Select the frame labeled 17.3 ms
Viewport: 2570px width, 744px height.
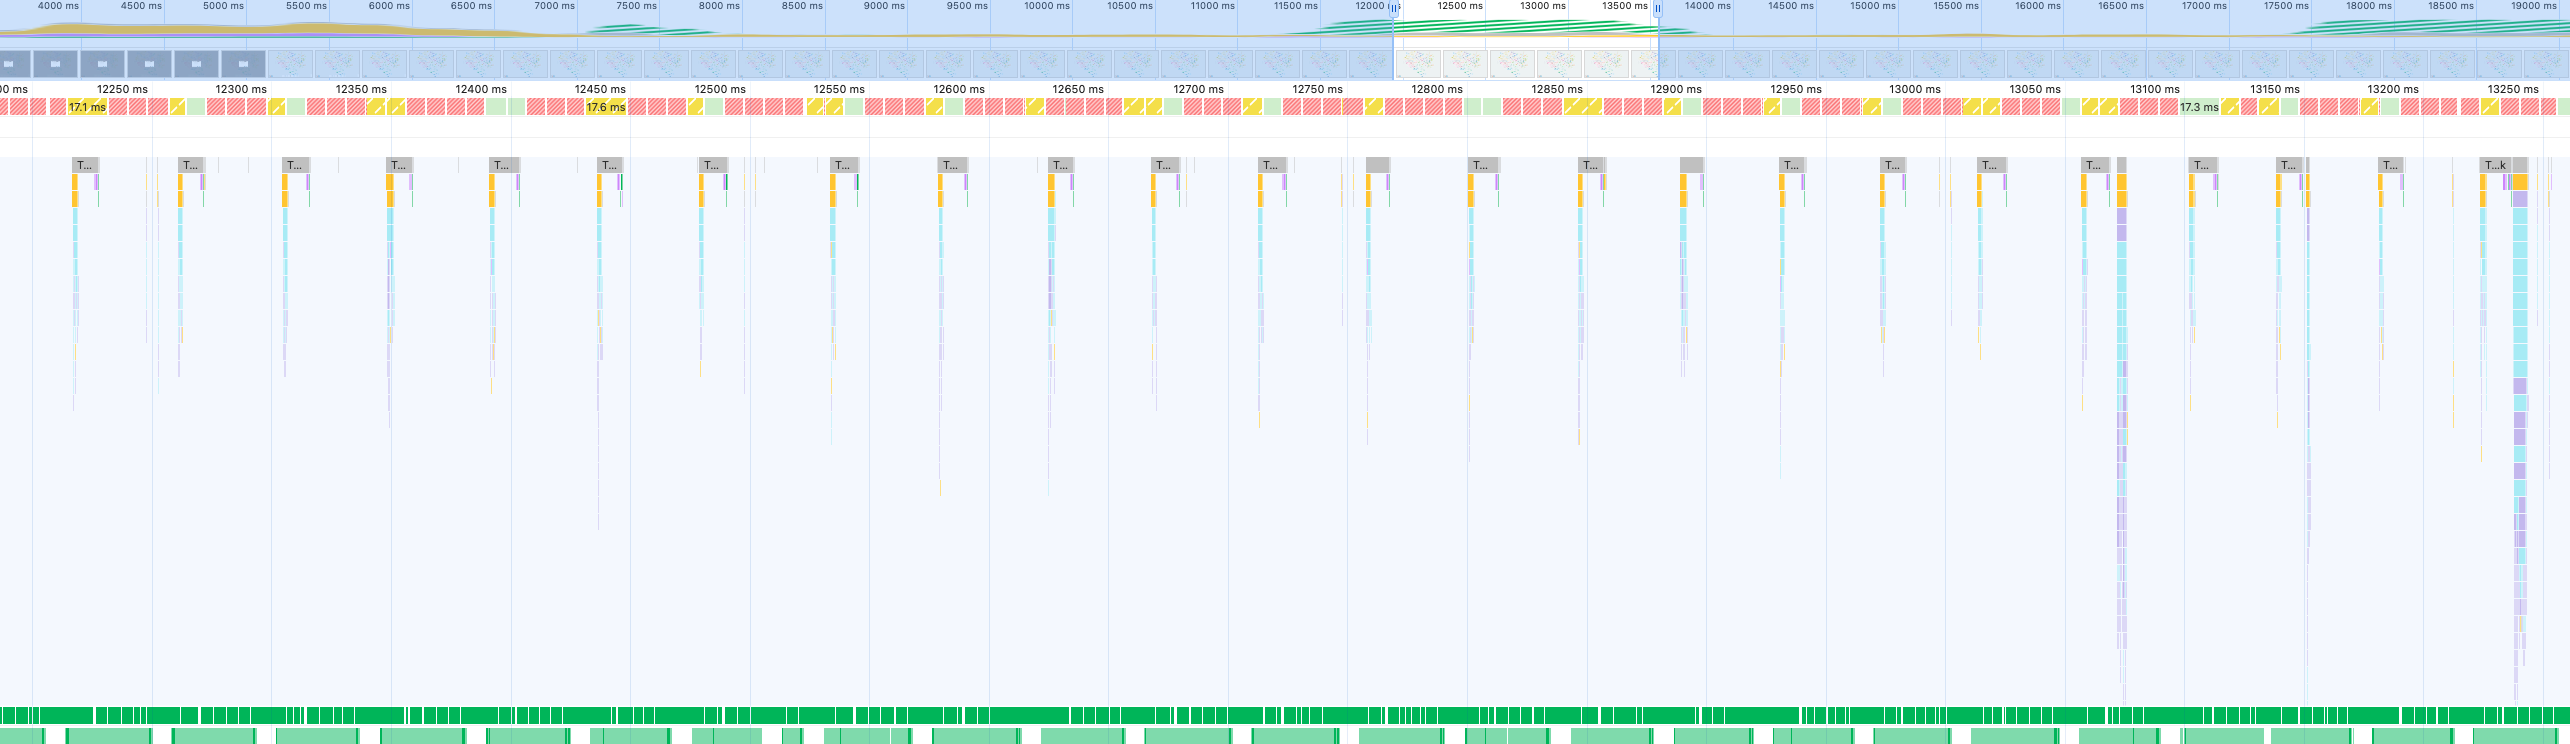(2199, 107)
